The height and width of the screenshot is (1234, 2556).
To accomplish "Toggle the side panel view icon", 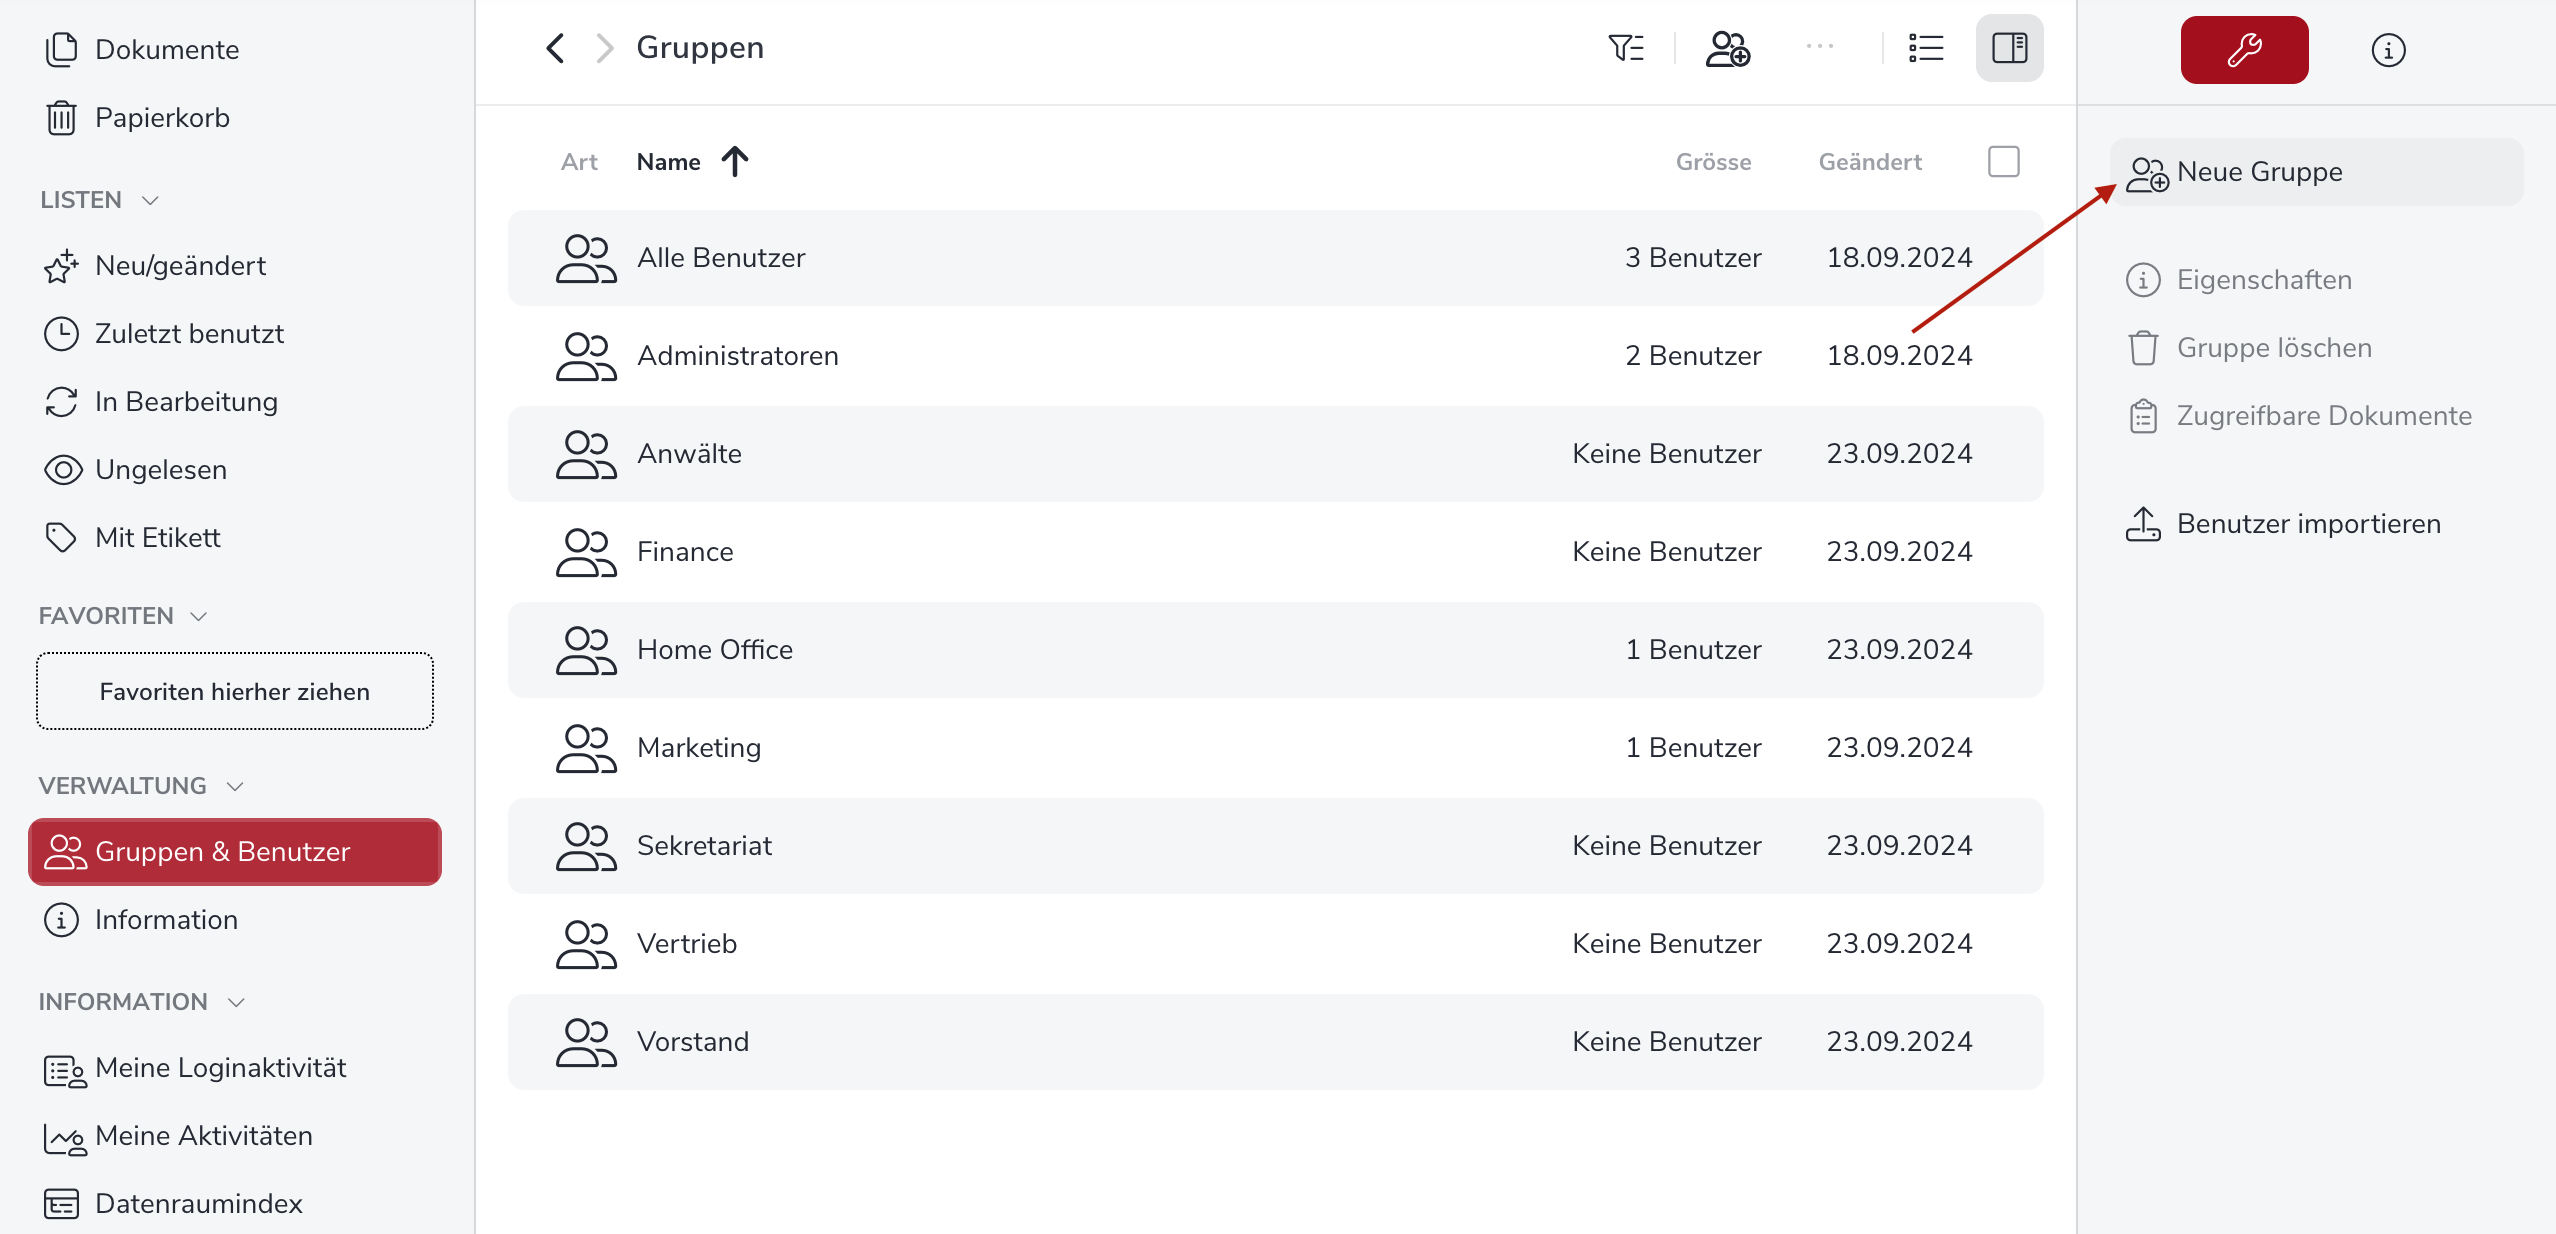I will (2009, 48).
